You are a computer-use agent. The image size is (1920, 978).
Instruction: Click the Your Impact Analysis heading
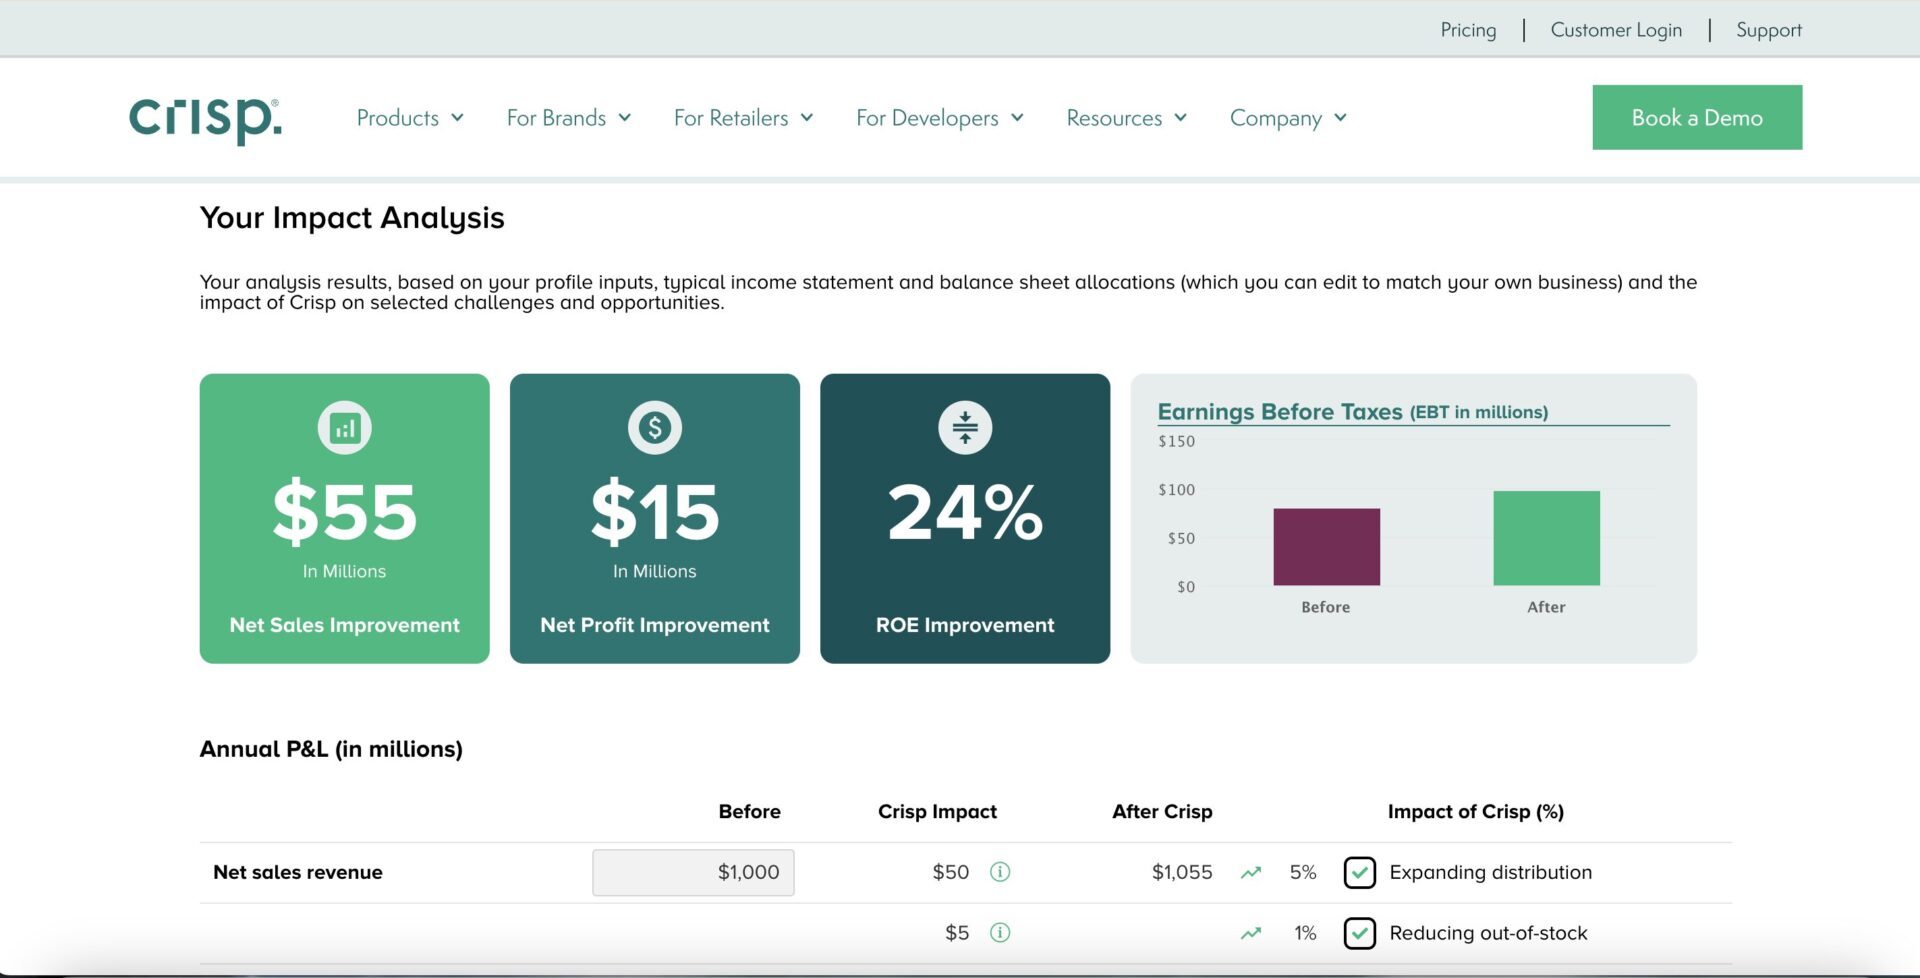[352, 218]
